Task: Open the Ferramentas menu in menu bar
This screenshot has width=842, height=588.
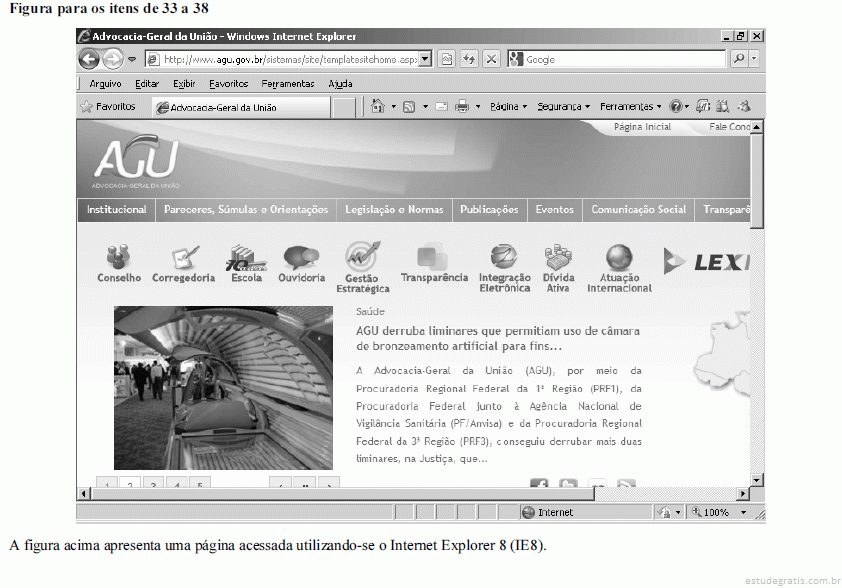Action: tap(288, 84)
